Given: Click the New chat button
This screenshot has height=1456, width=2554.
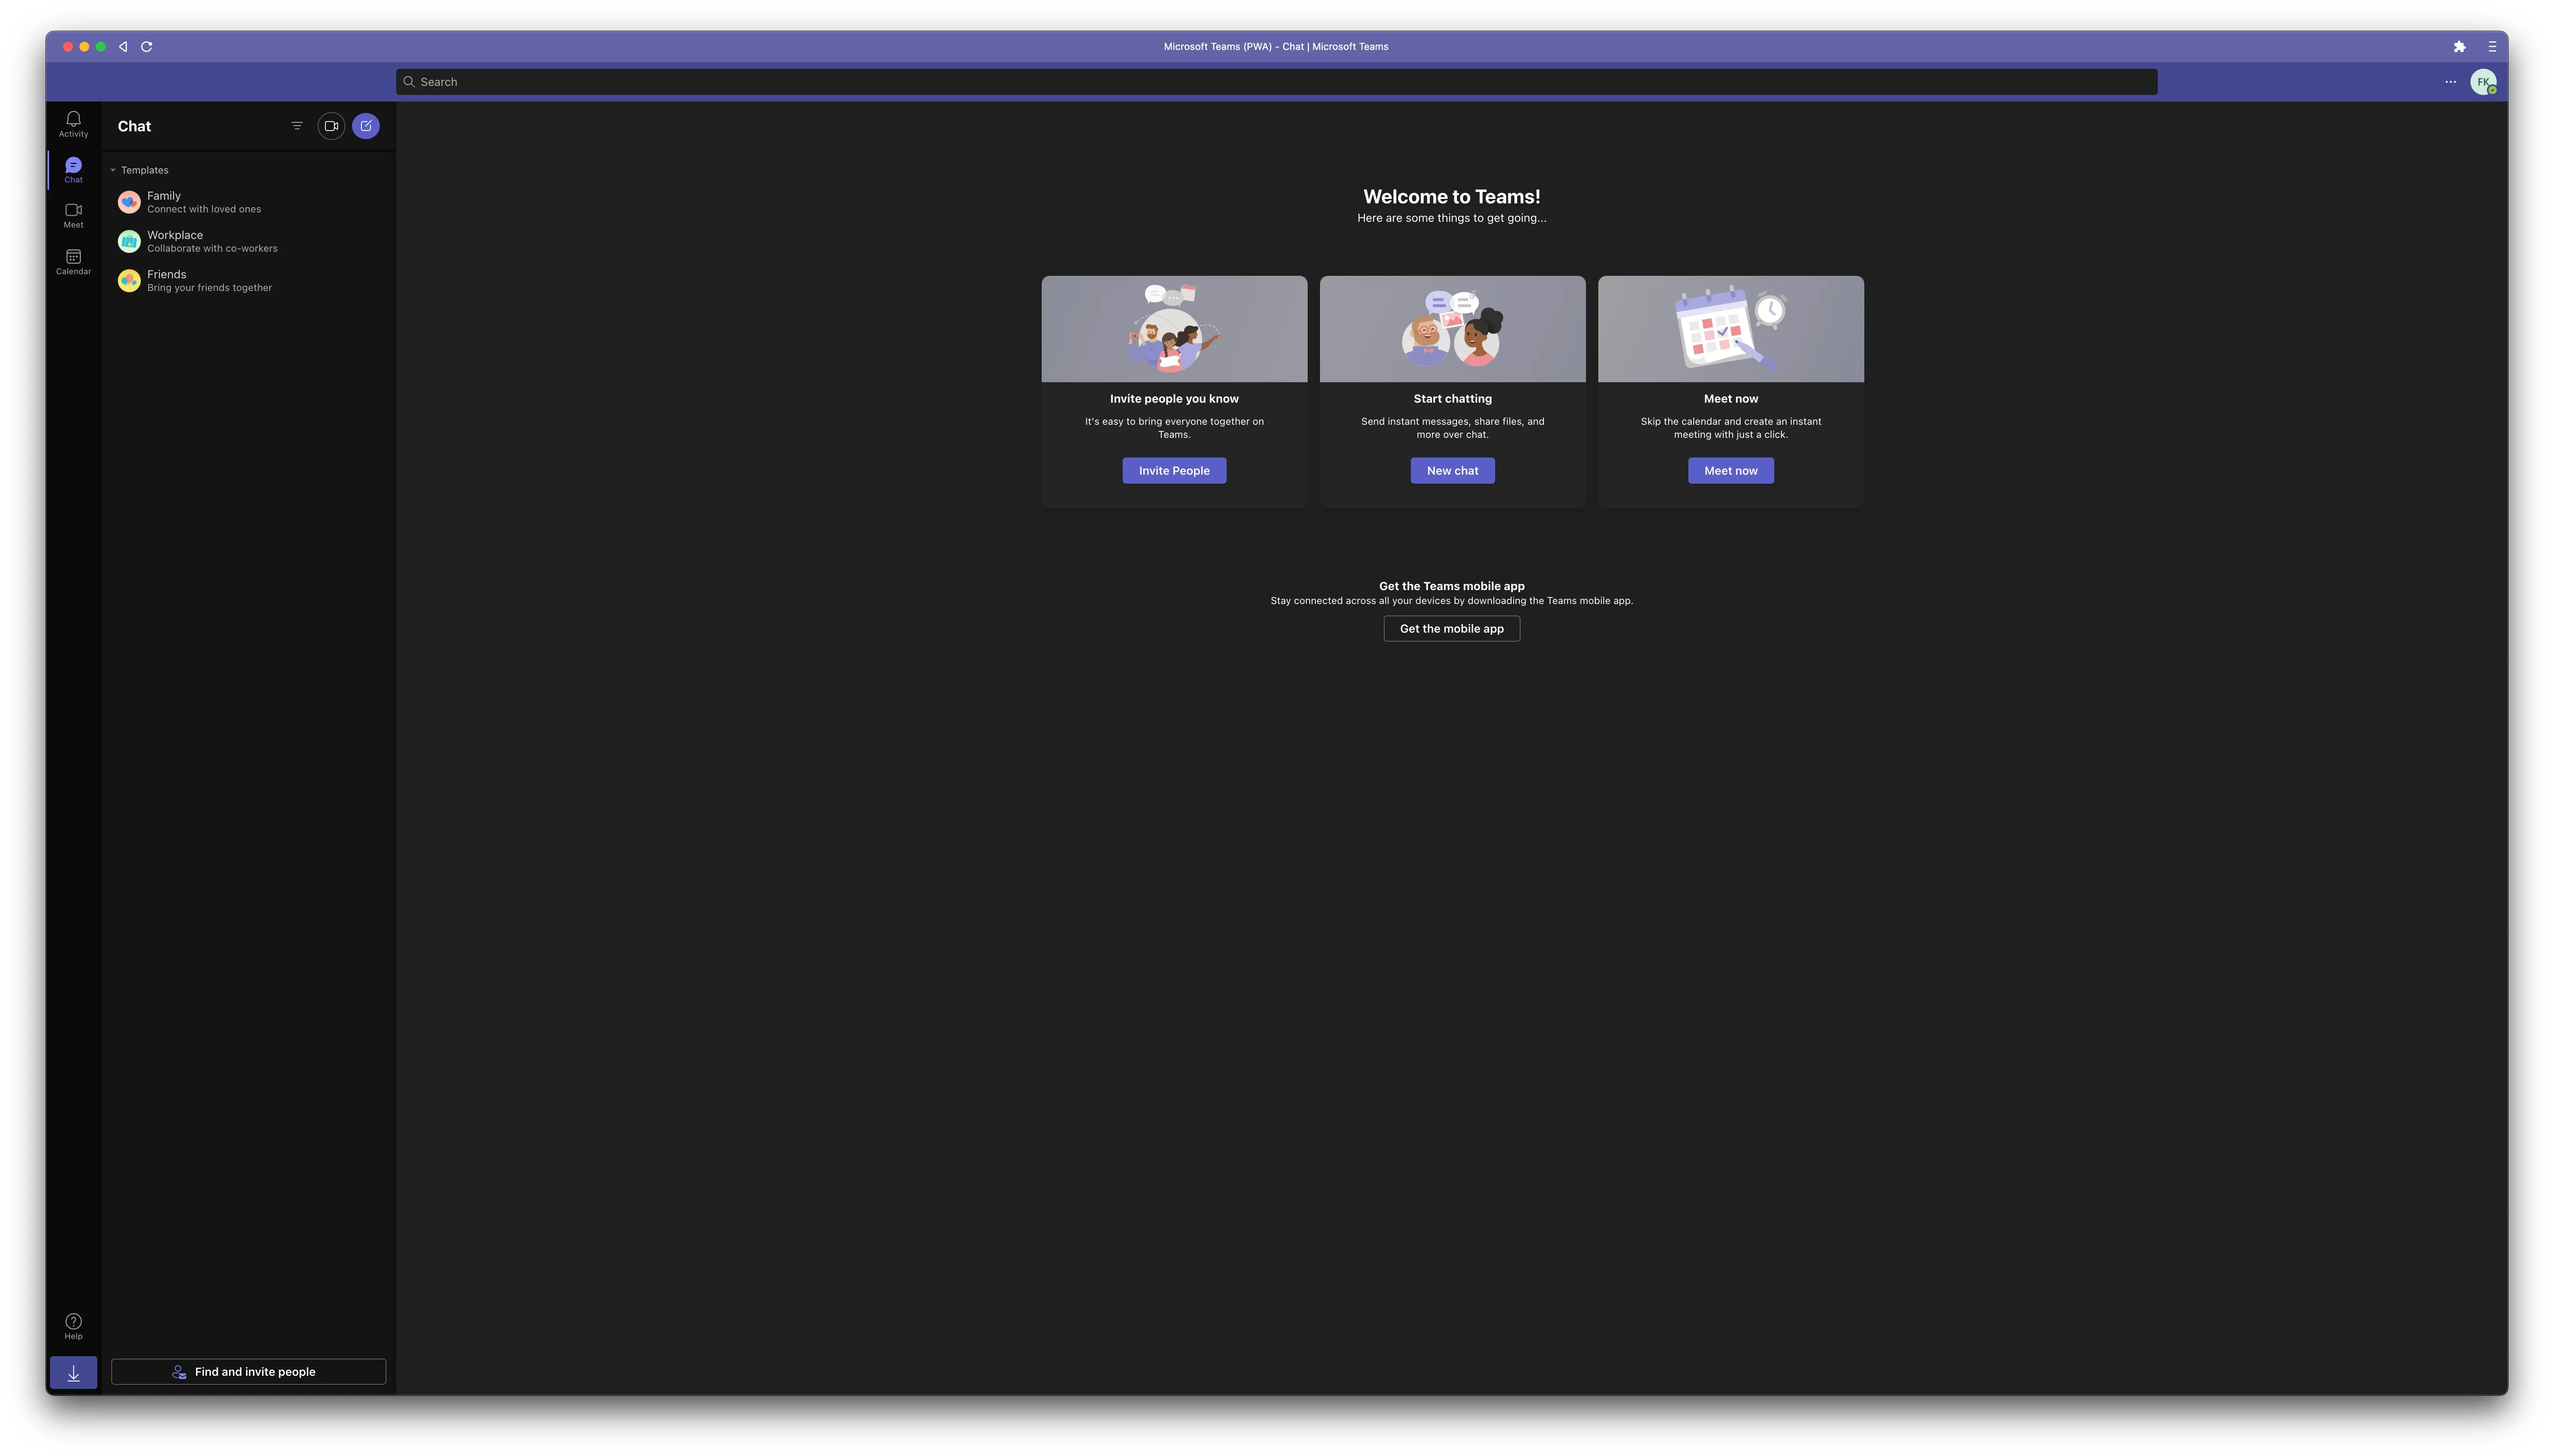Looking at the screenshot, I should [1452, 470].
